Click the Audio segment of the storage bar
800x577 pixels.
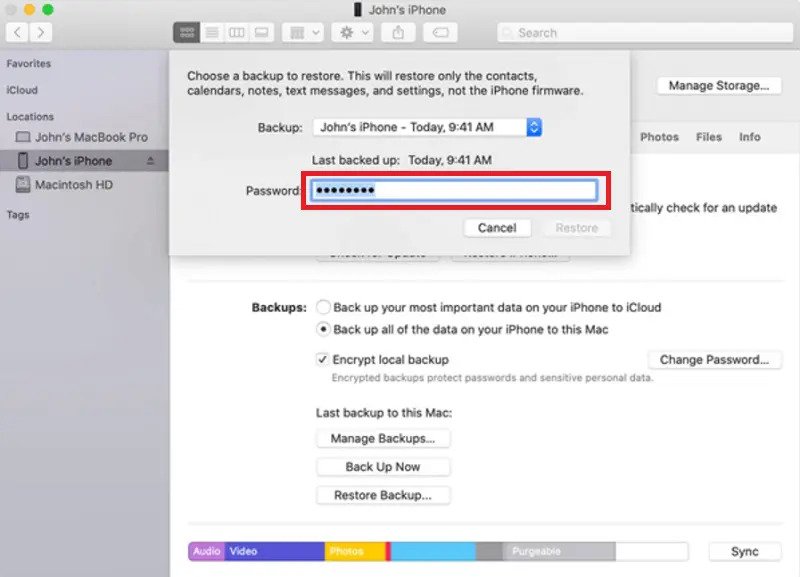pos(207,551)
